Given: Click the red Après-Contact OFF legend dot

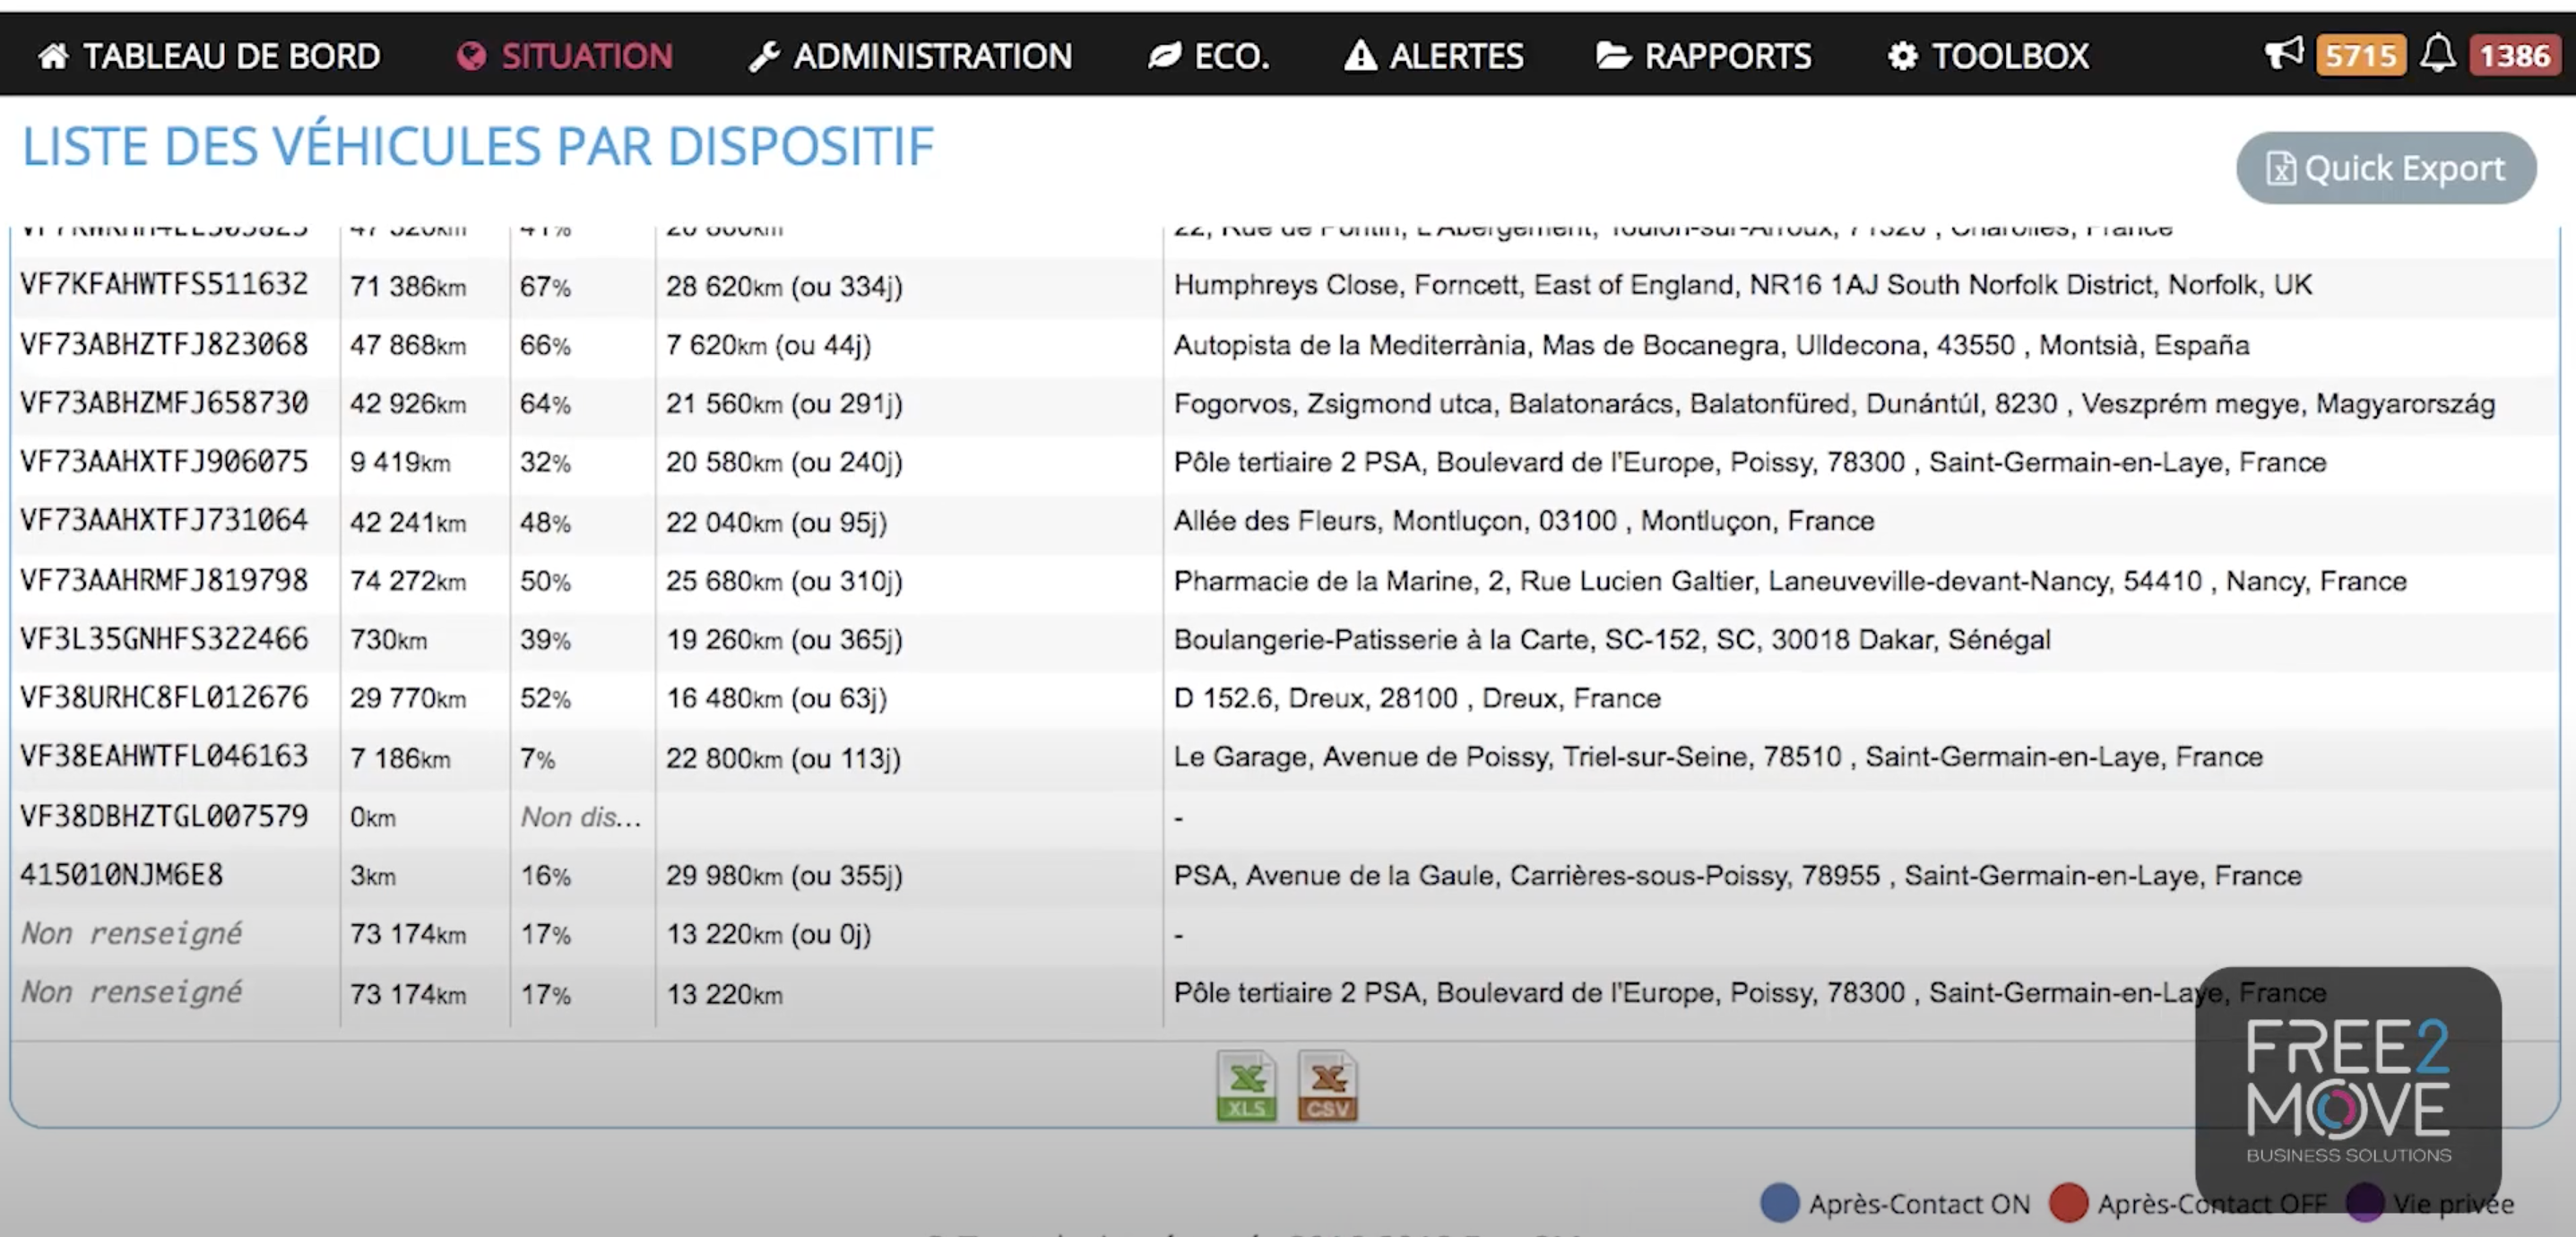Looking at the screenshot, I should coord(2068,1202).
